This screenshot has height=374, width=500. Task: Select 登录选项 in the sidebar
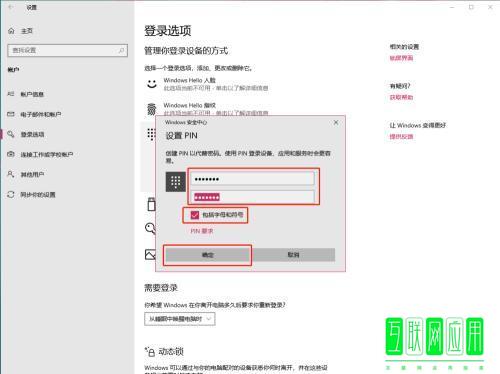click(32, 134)
